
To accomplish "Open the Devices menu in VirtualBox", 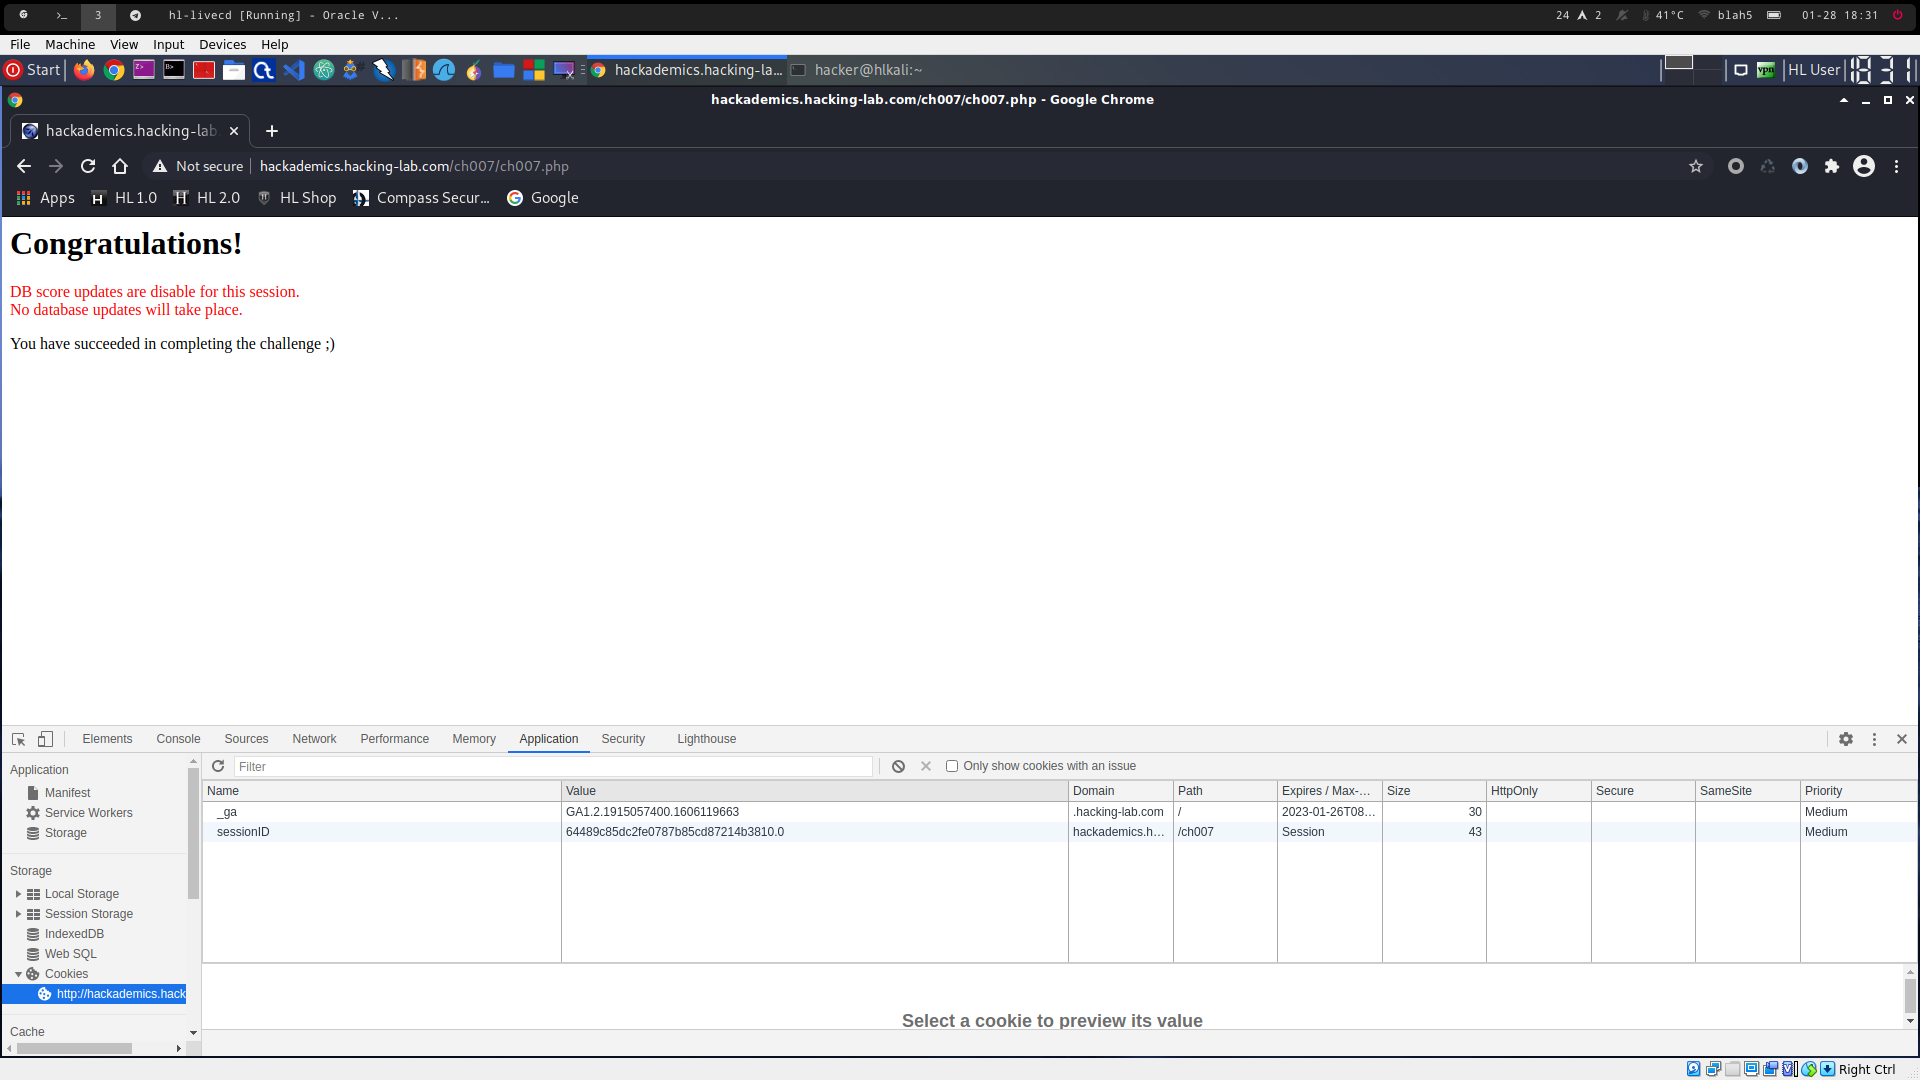I will (x=222, y=44).
